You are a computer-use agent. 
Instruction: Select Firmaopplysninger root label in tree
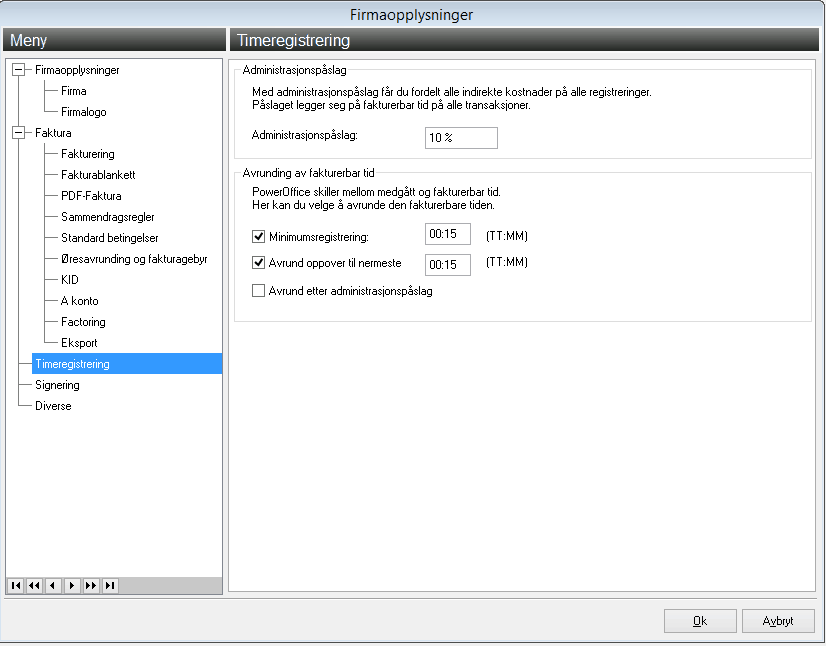coord(77,70)
